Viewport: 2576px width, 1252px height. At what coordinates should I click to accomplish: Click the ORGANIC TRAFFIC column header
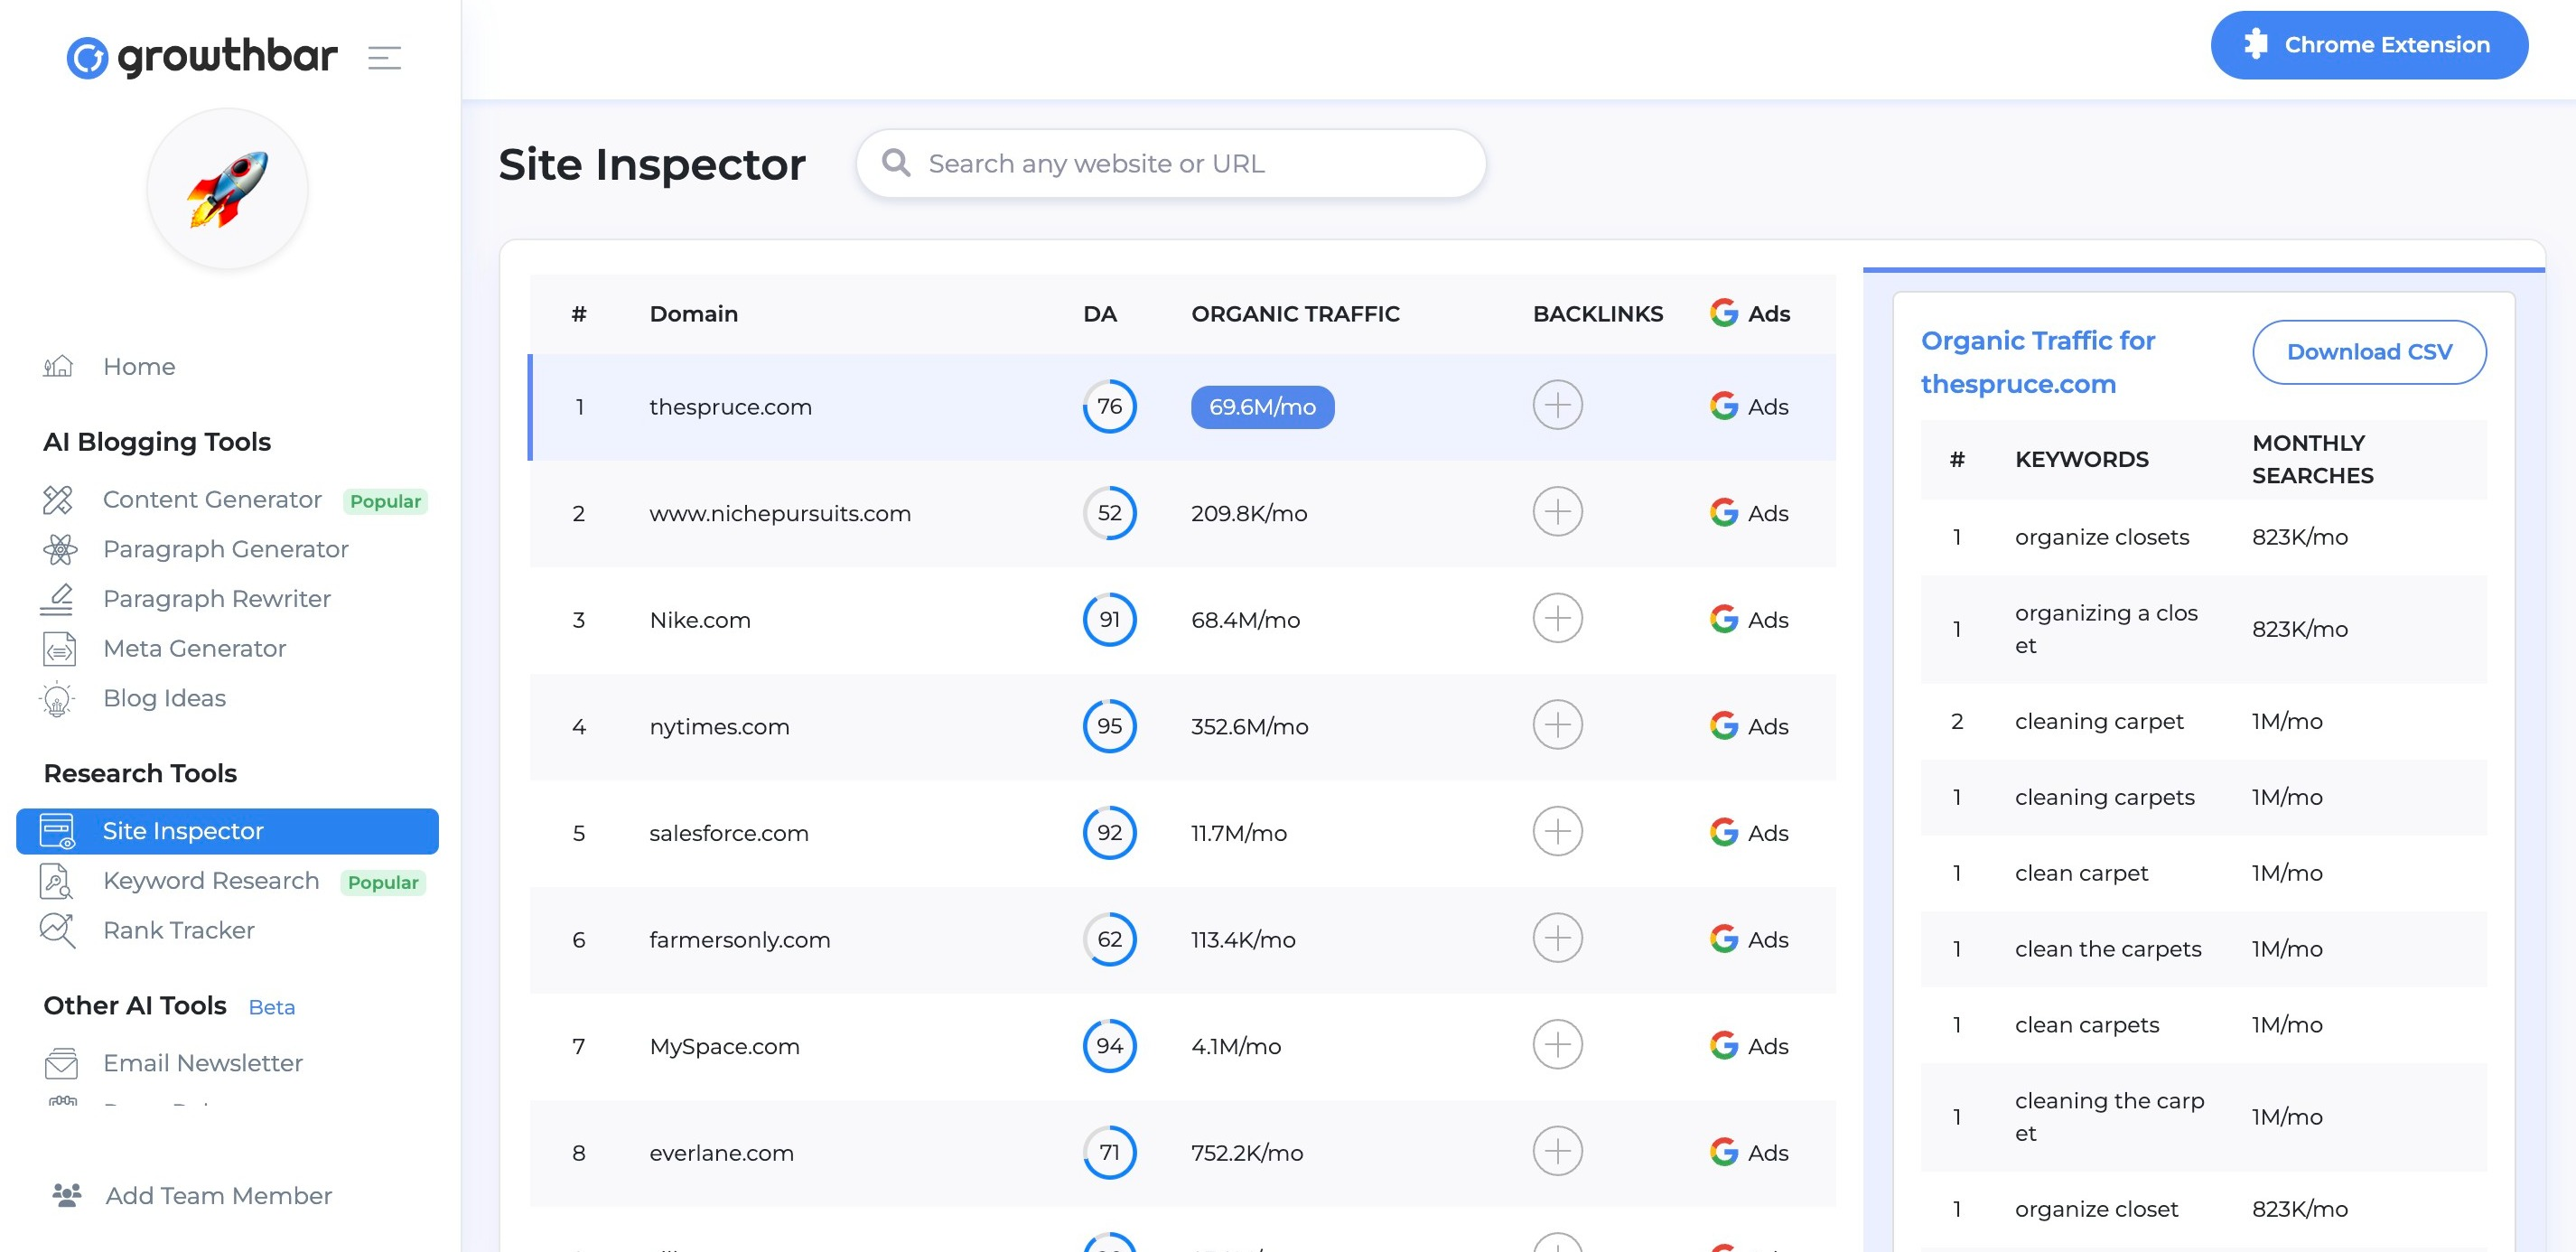pos(1295,314)
